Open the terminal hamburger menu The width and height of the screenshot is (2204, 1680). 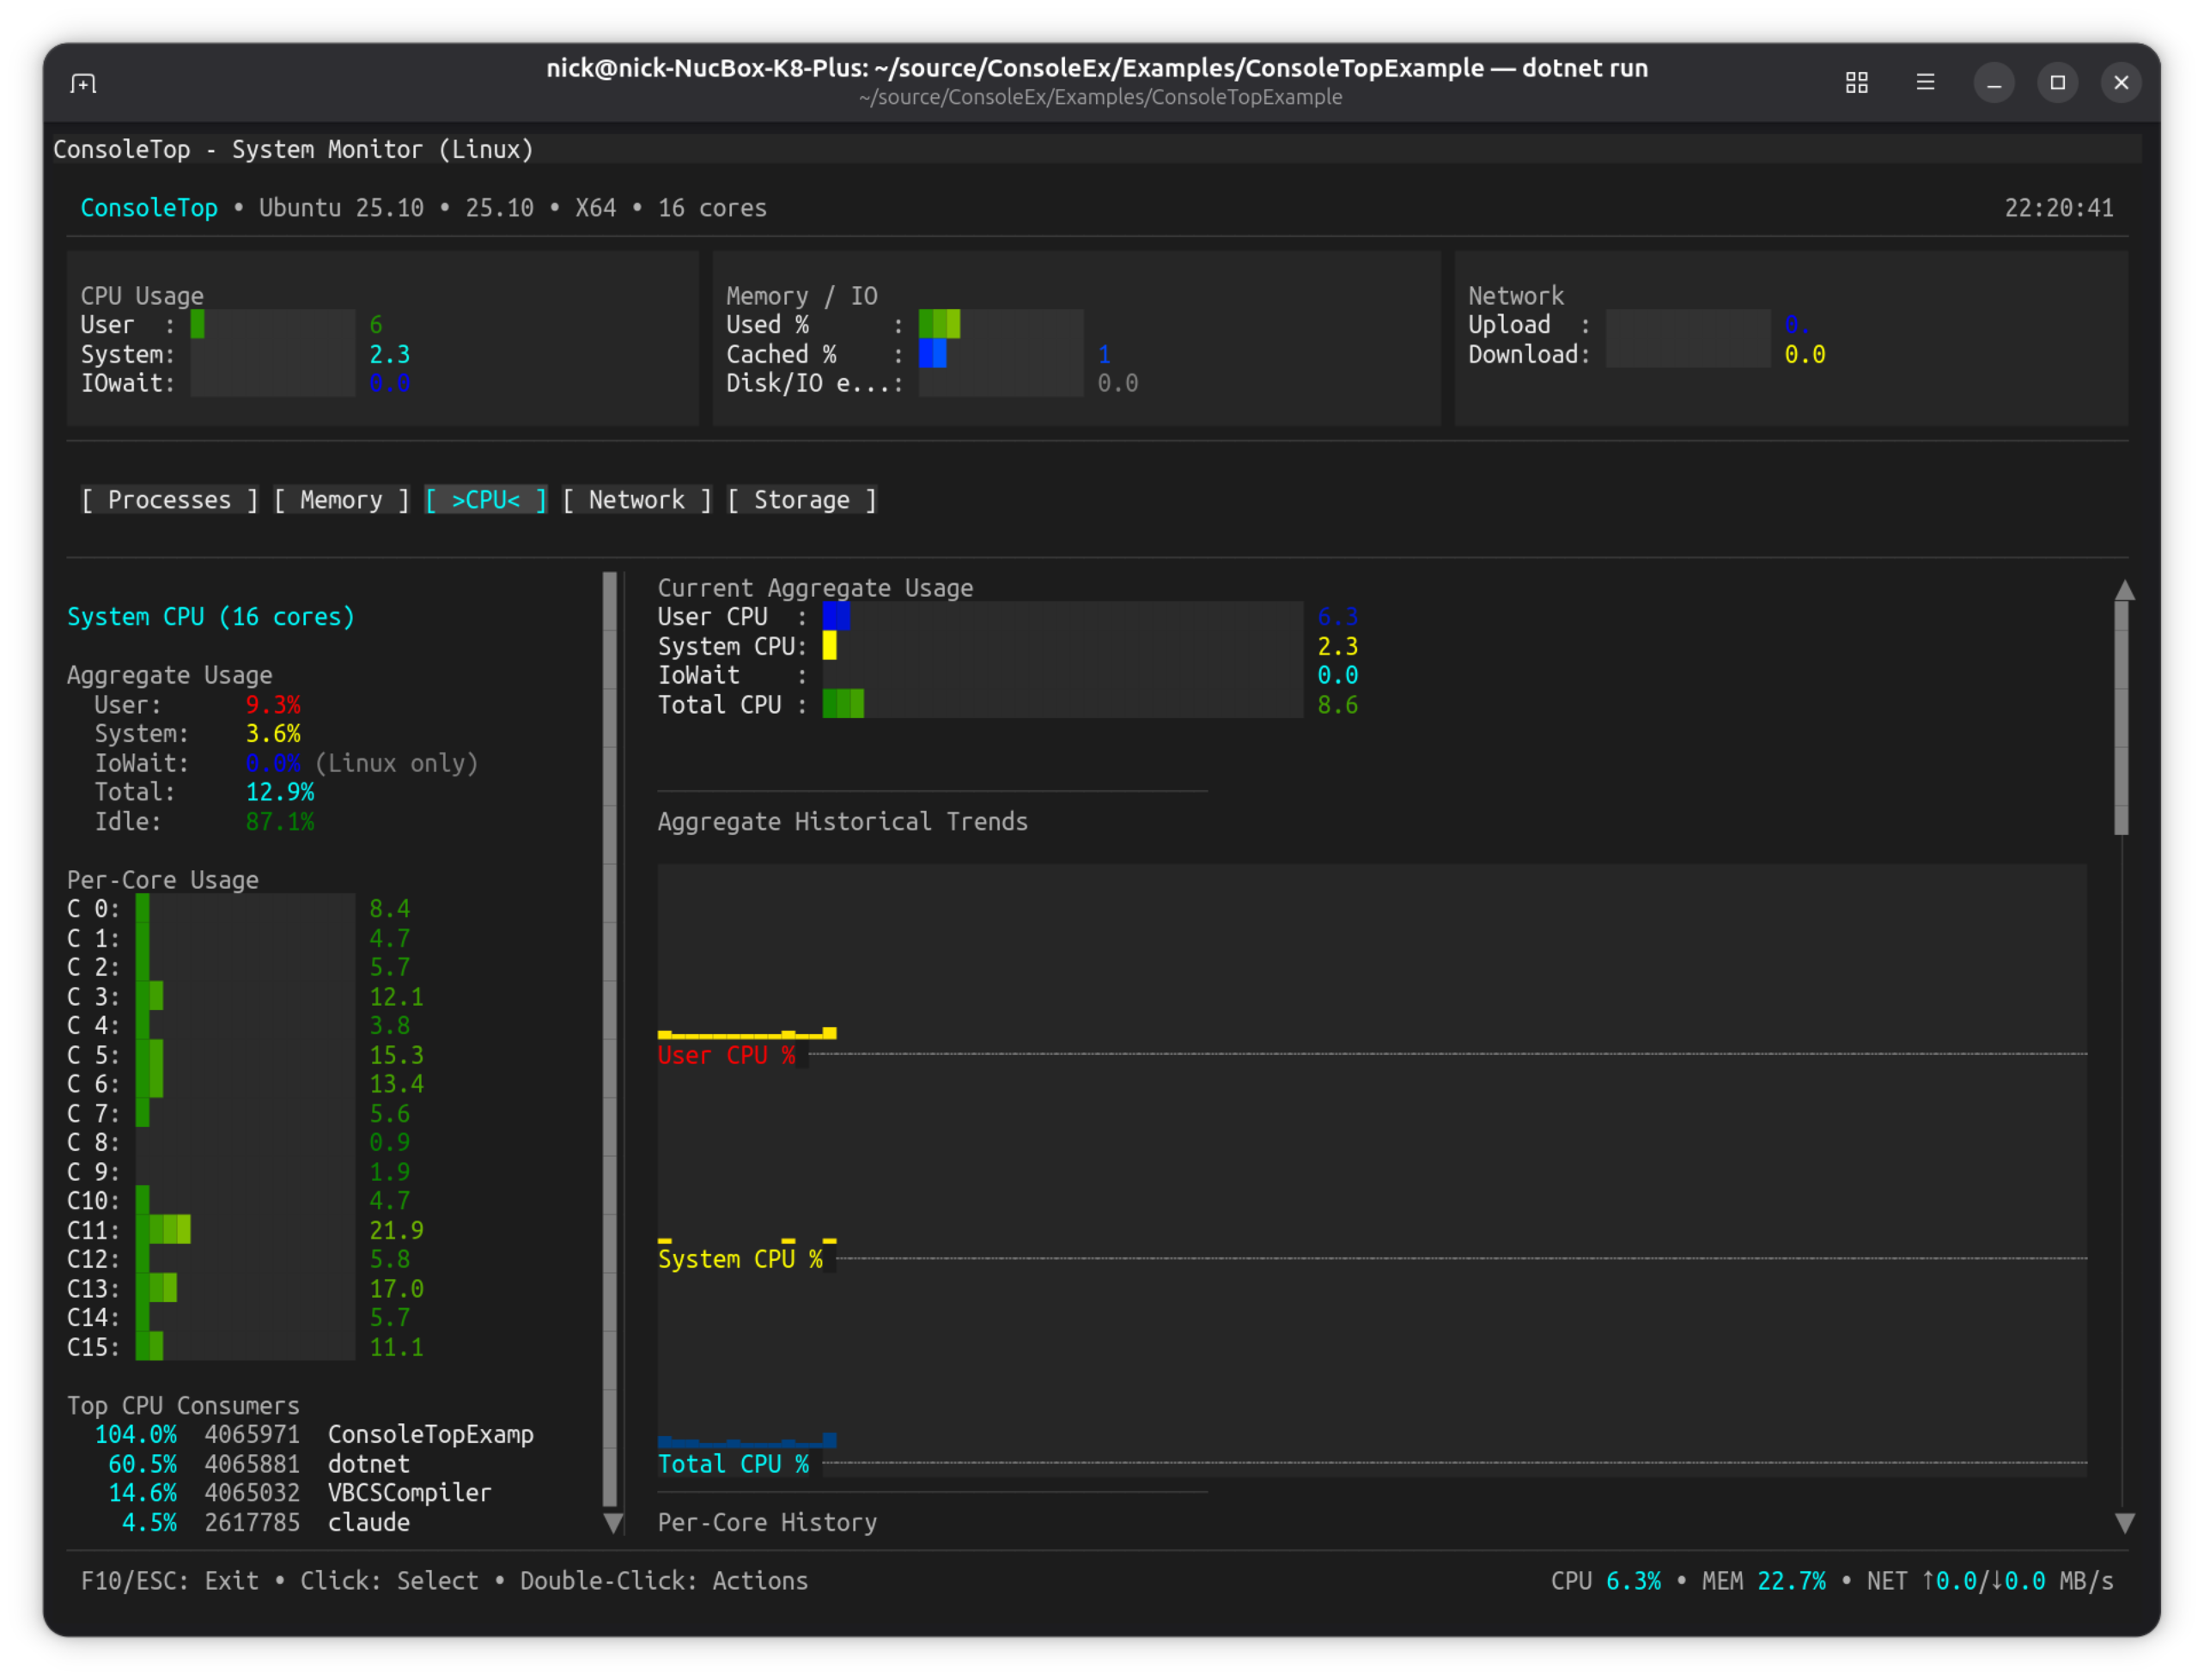tap(1925, 83)
